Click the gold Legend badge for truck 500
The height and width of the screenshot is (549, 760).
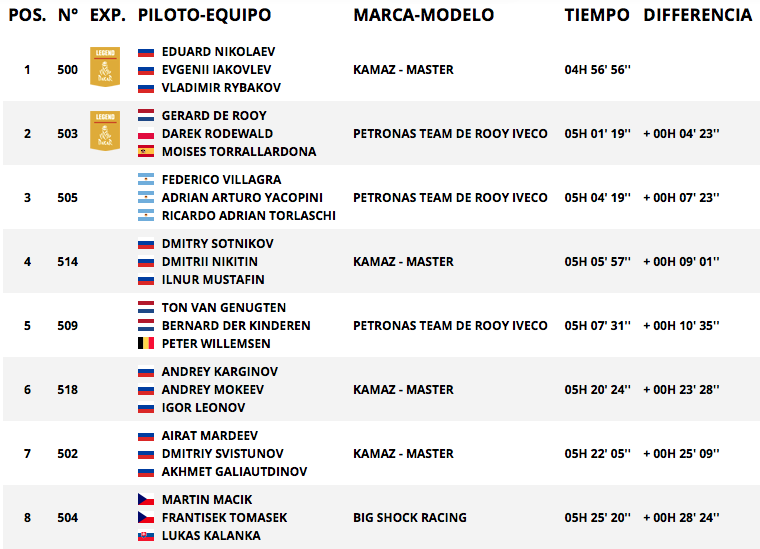[x=105, y=67]
